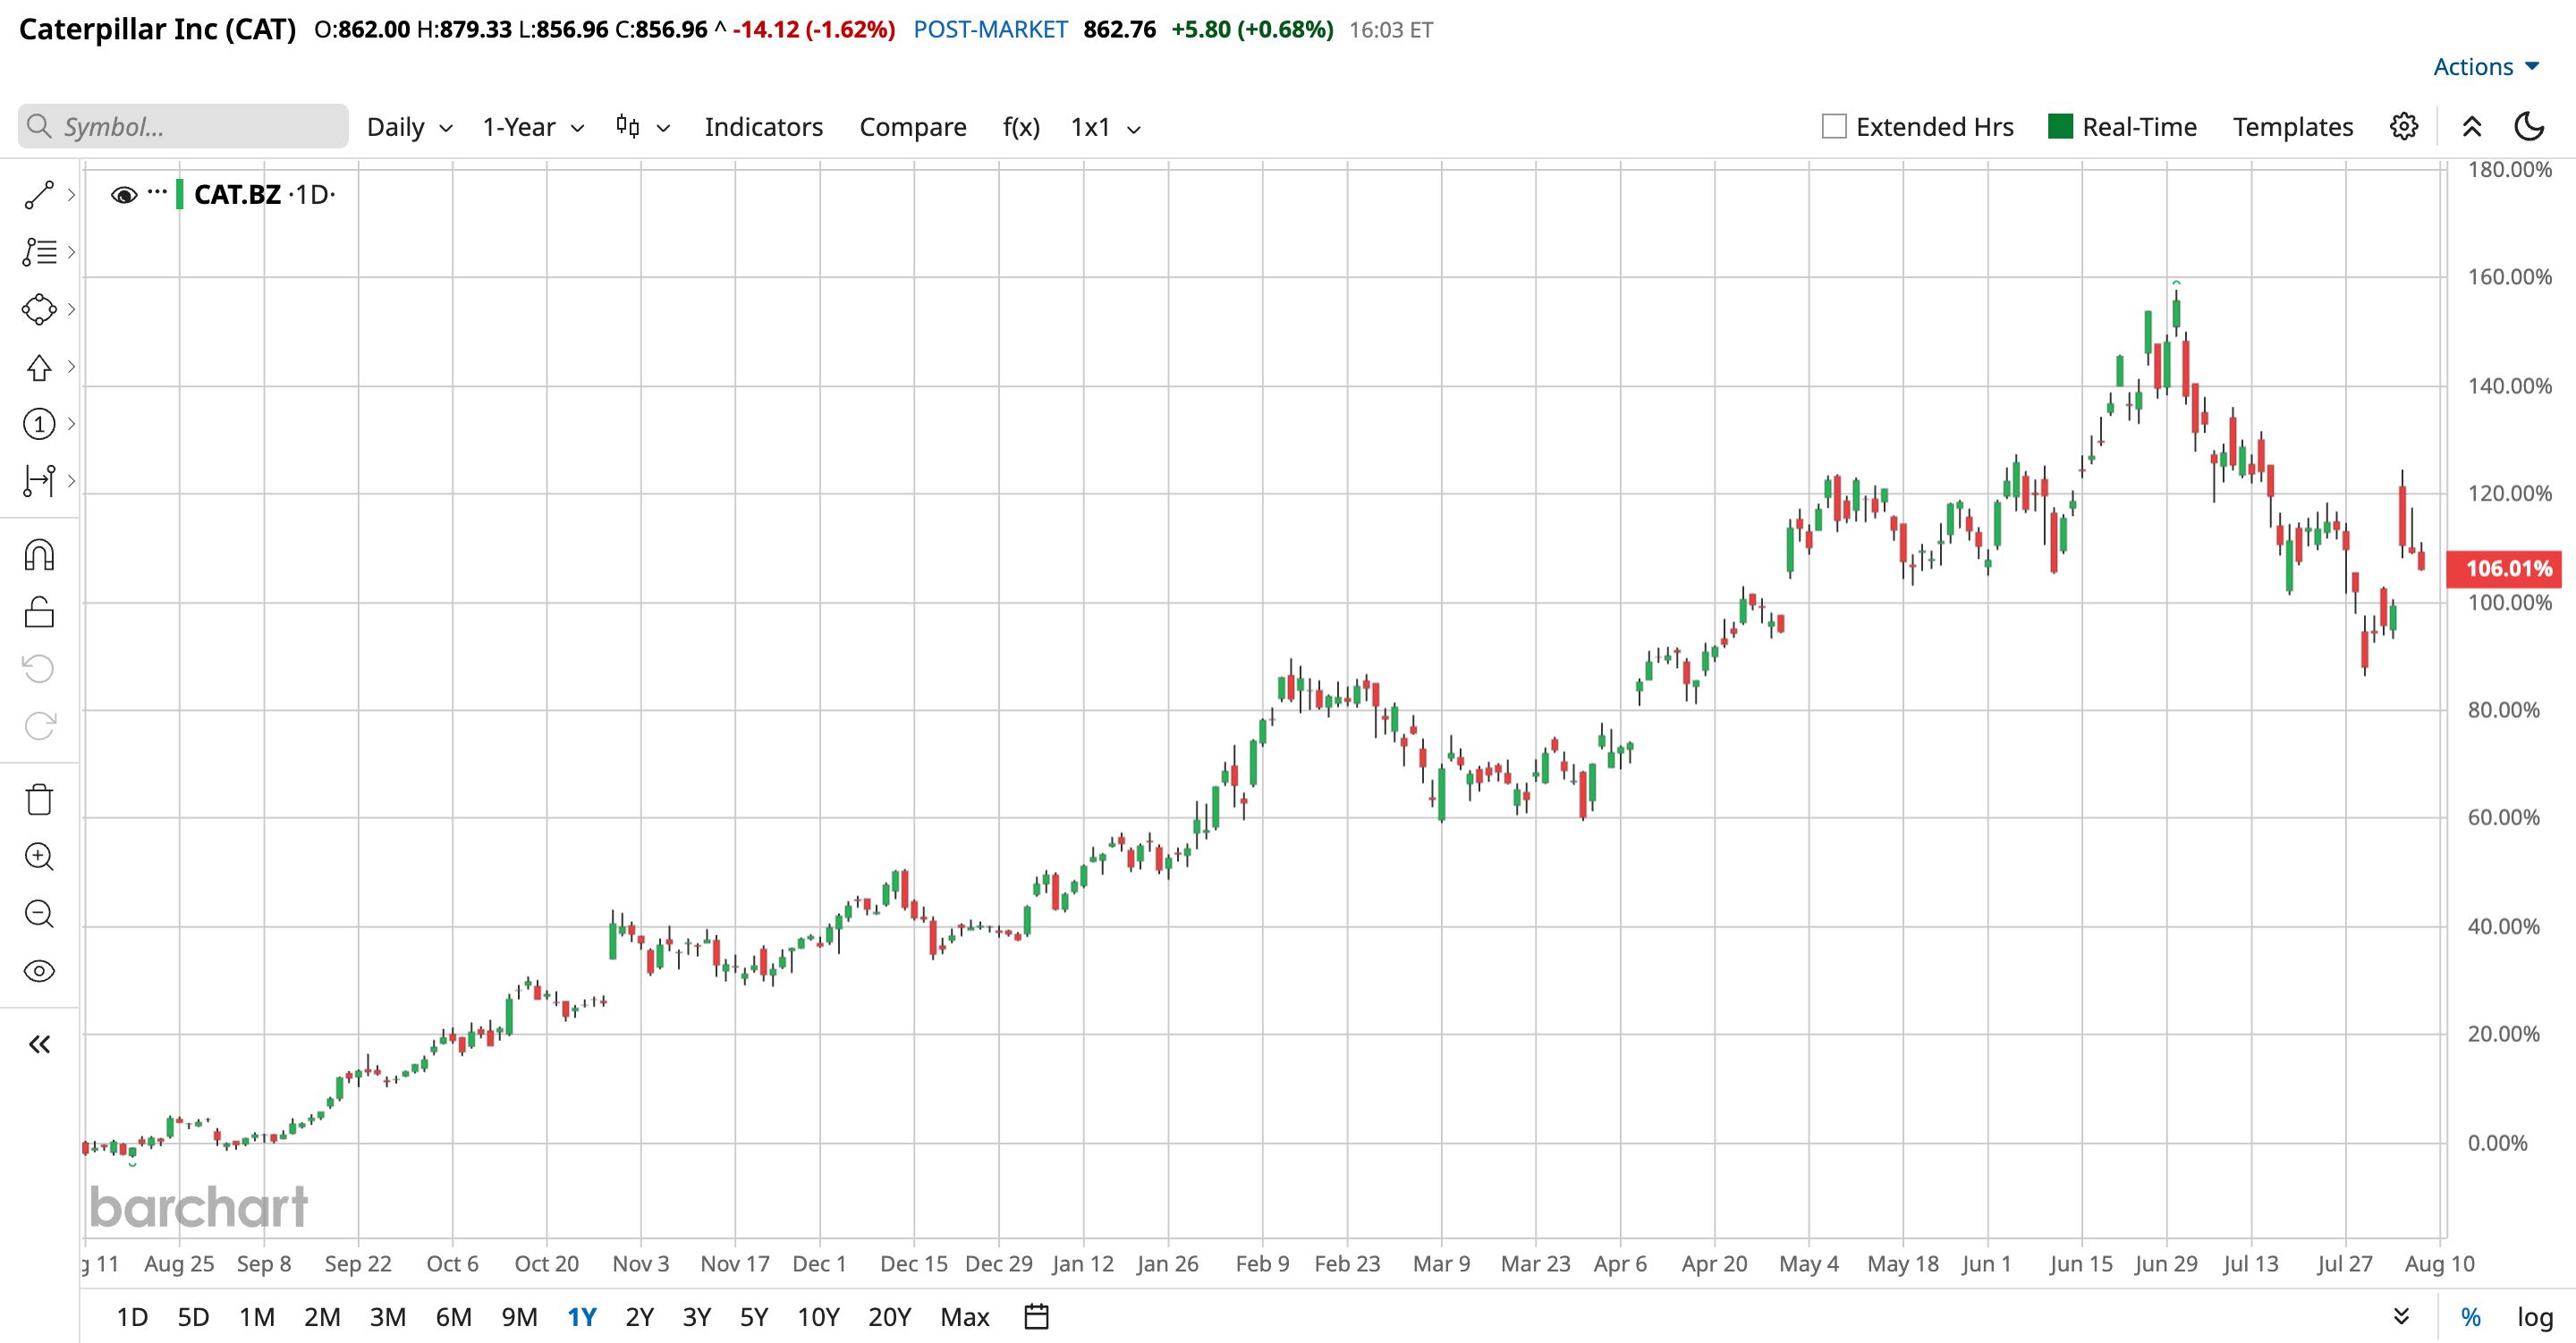Click the undo arrow in left toolbar
The height and width of the screenshot is (1343, 2576).
click(39, 669)
